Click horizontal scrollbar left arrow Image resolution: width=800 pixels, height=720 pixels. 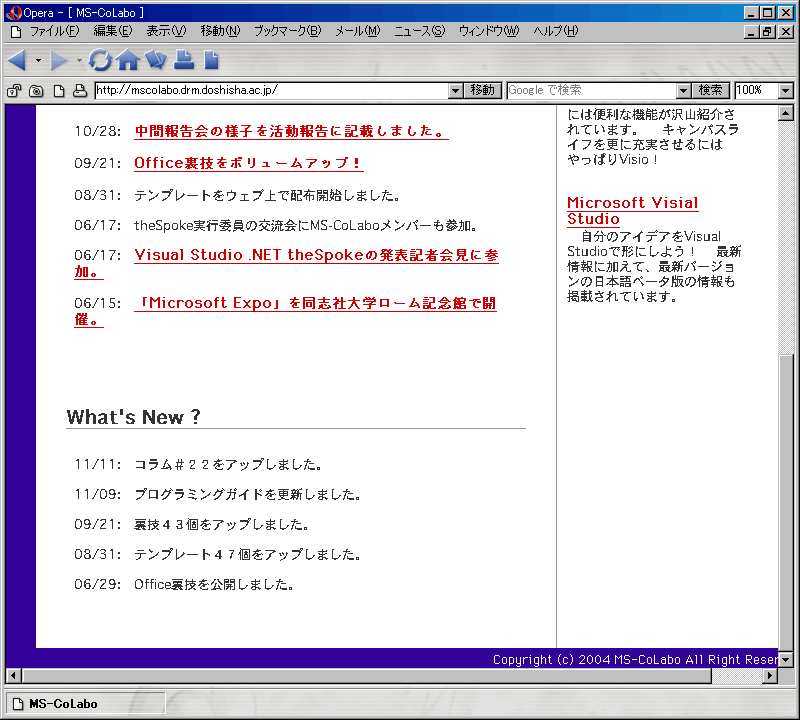pos(13,676)
